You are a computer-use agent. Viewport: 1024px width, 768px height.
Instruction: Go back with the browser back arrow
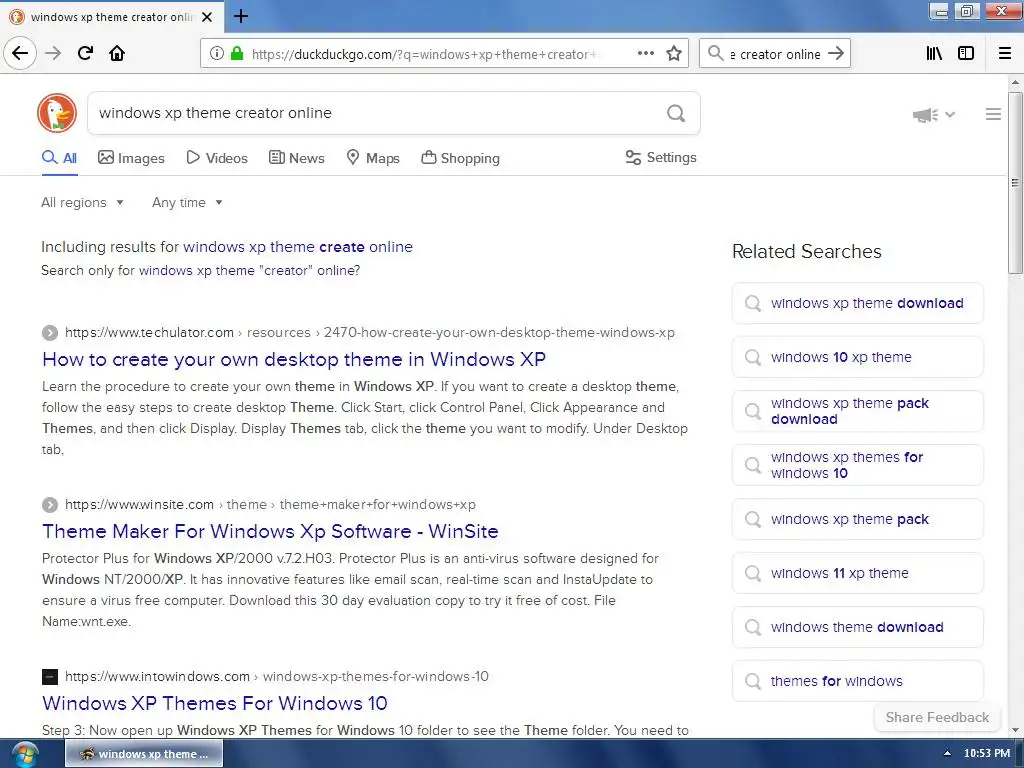(x=20, y=53)
